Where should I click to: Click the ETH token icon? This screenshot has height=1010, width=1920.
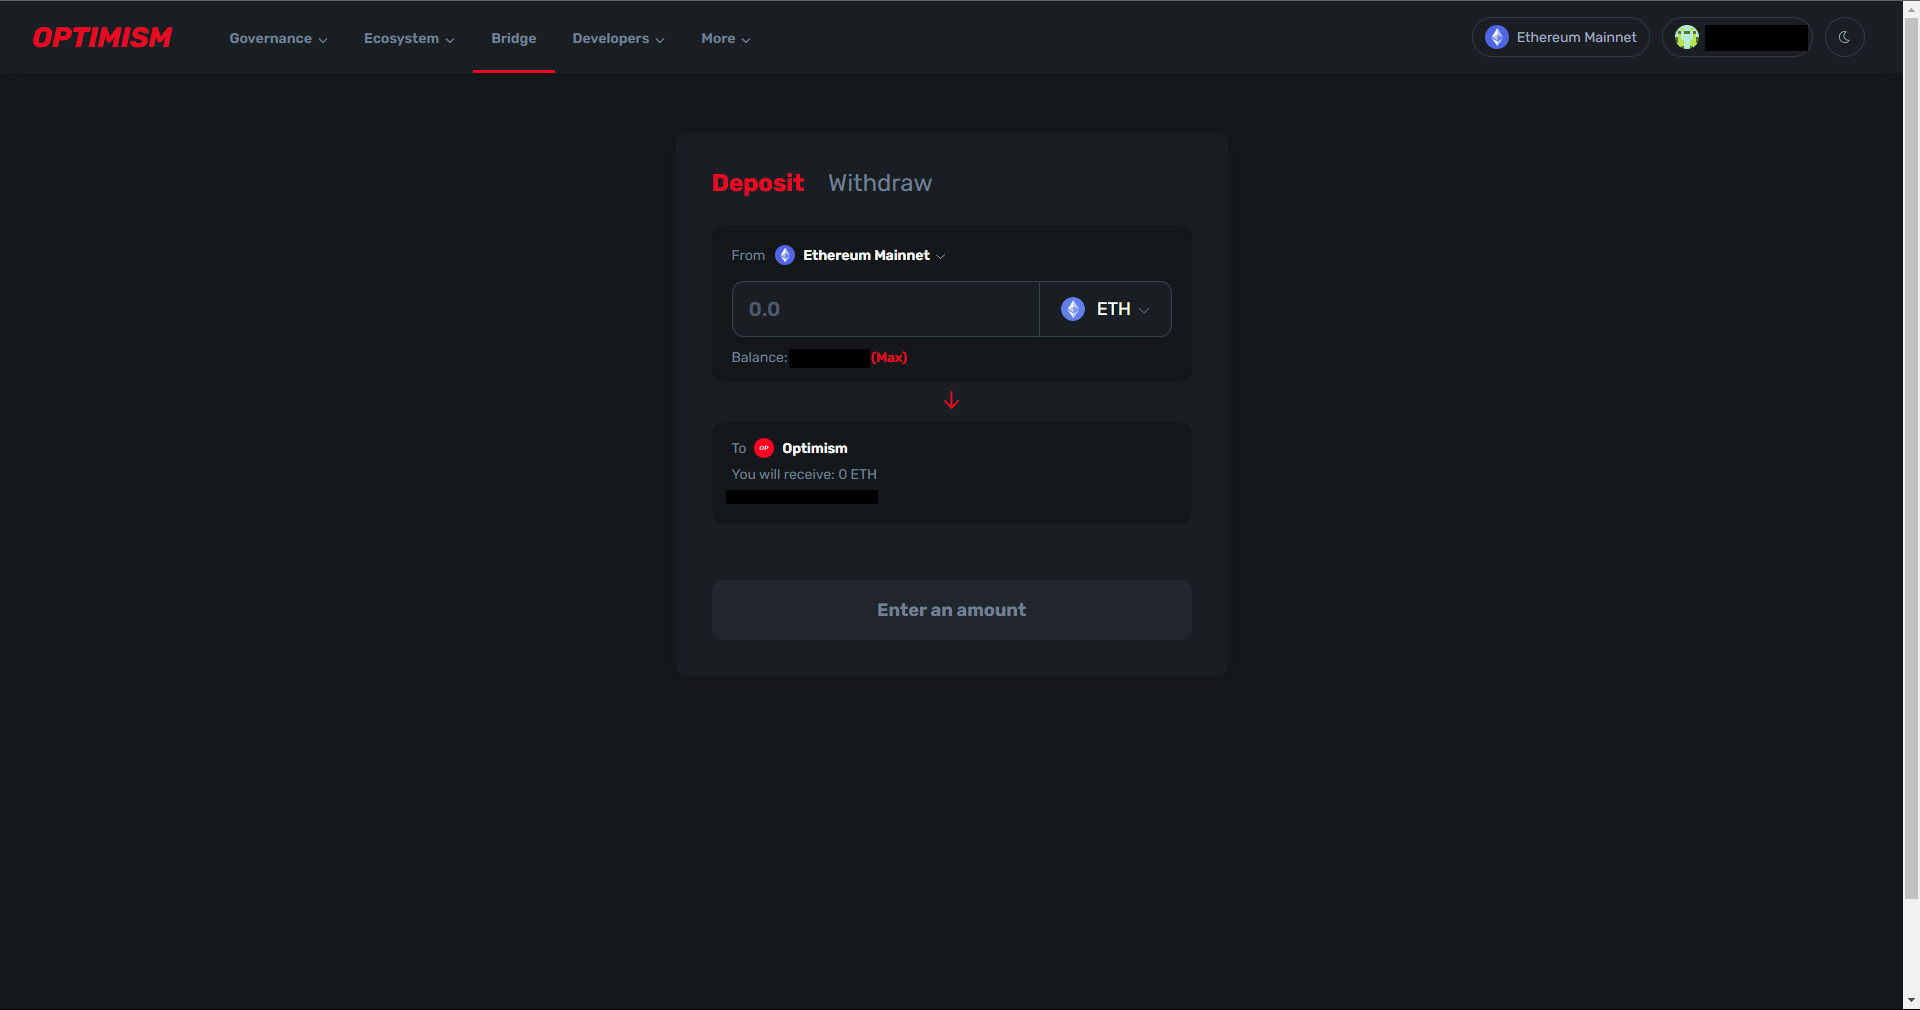(x=1073, y=309)
